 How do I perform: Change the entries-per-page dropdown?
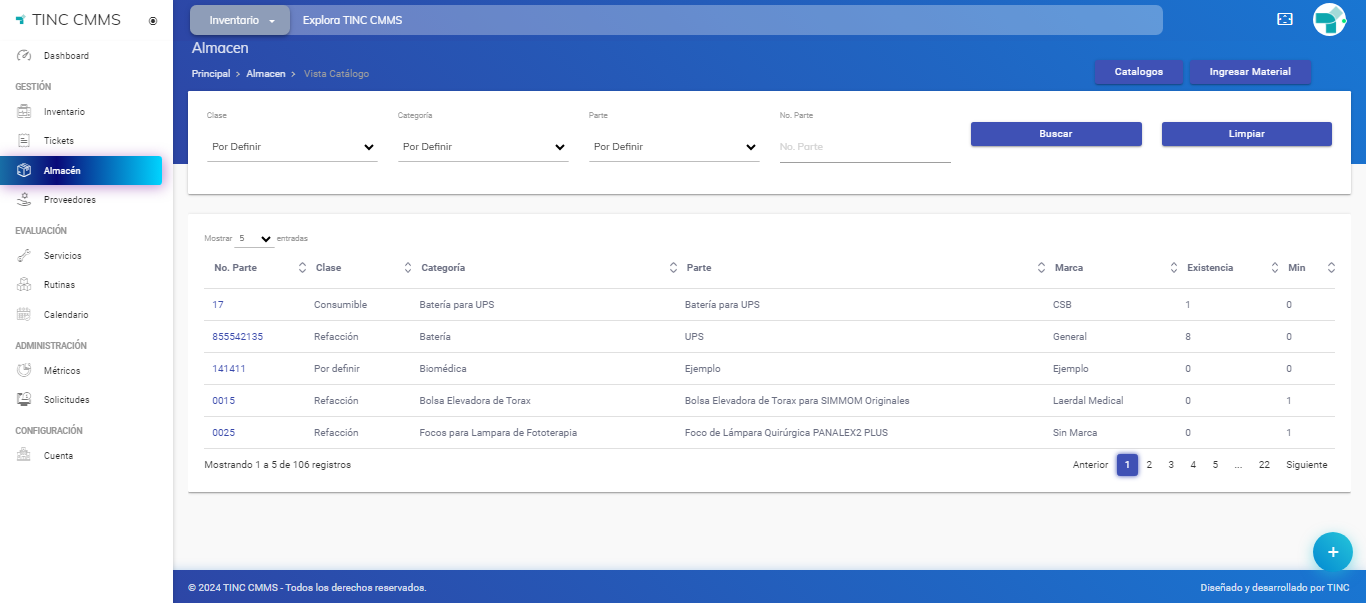point(255,239)
